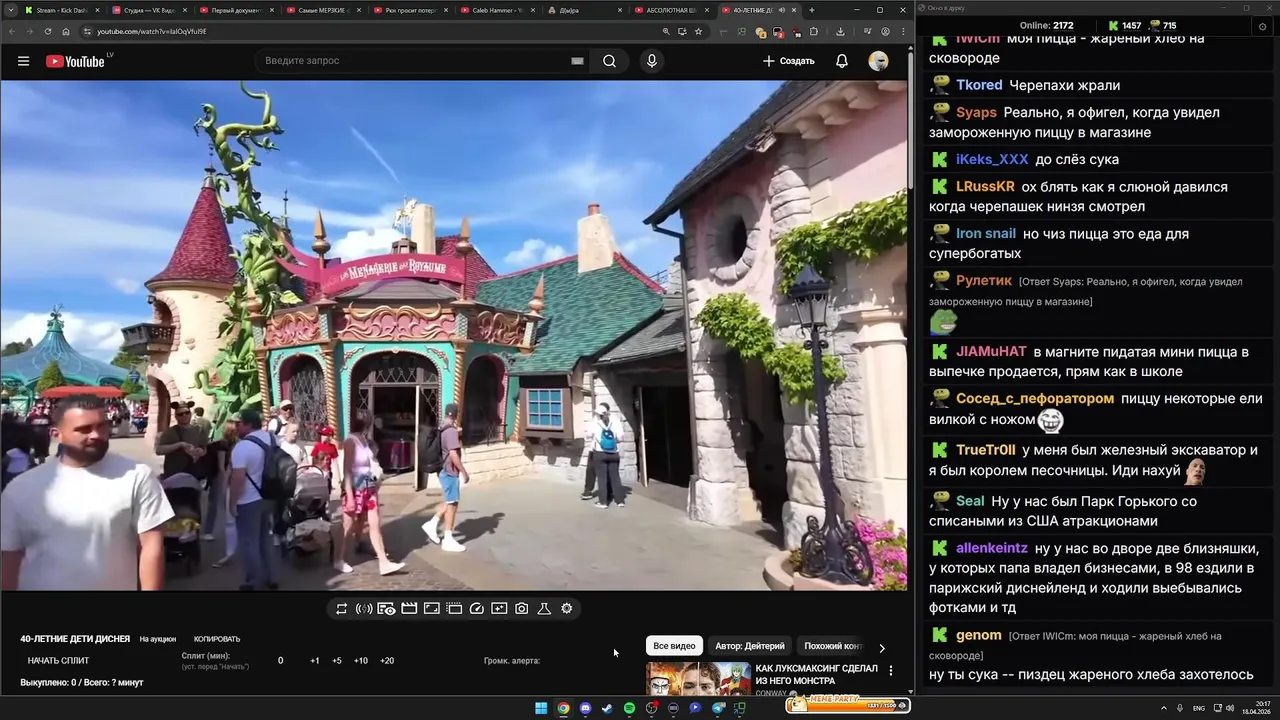Open a new browser tab with plus
This screenshot has height=720, width=1280.
pos(811,10)
